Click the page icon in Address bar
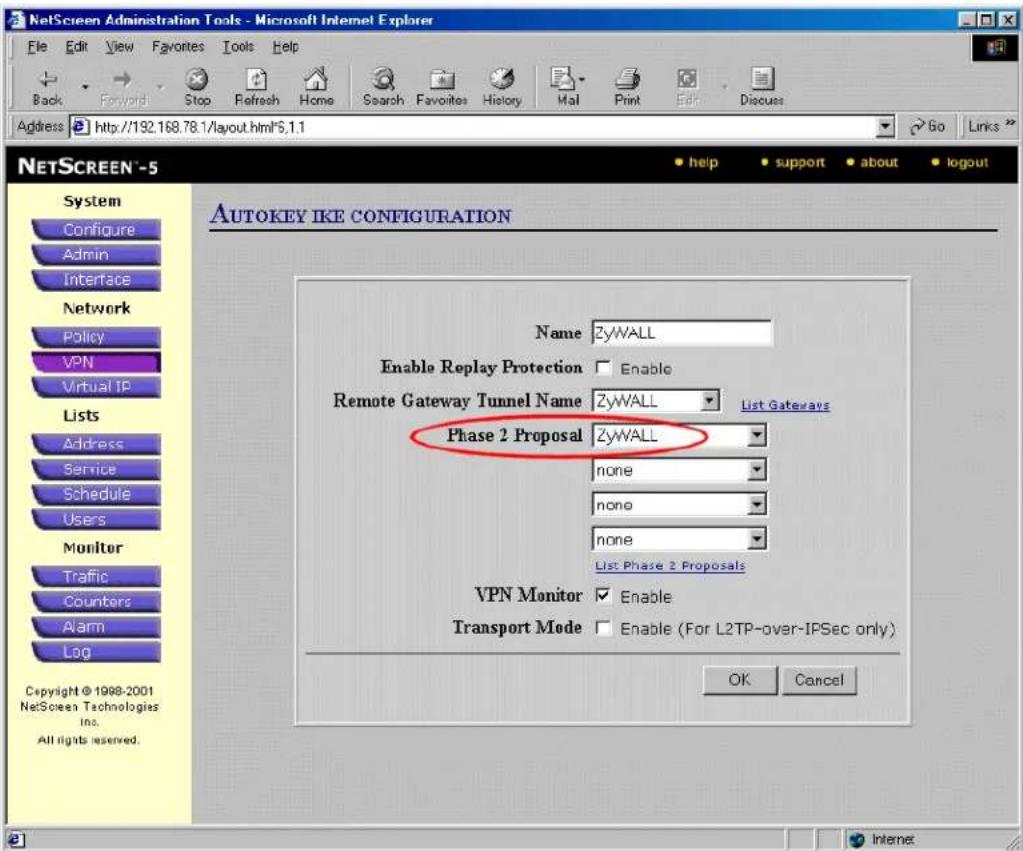 pos(80,127)
